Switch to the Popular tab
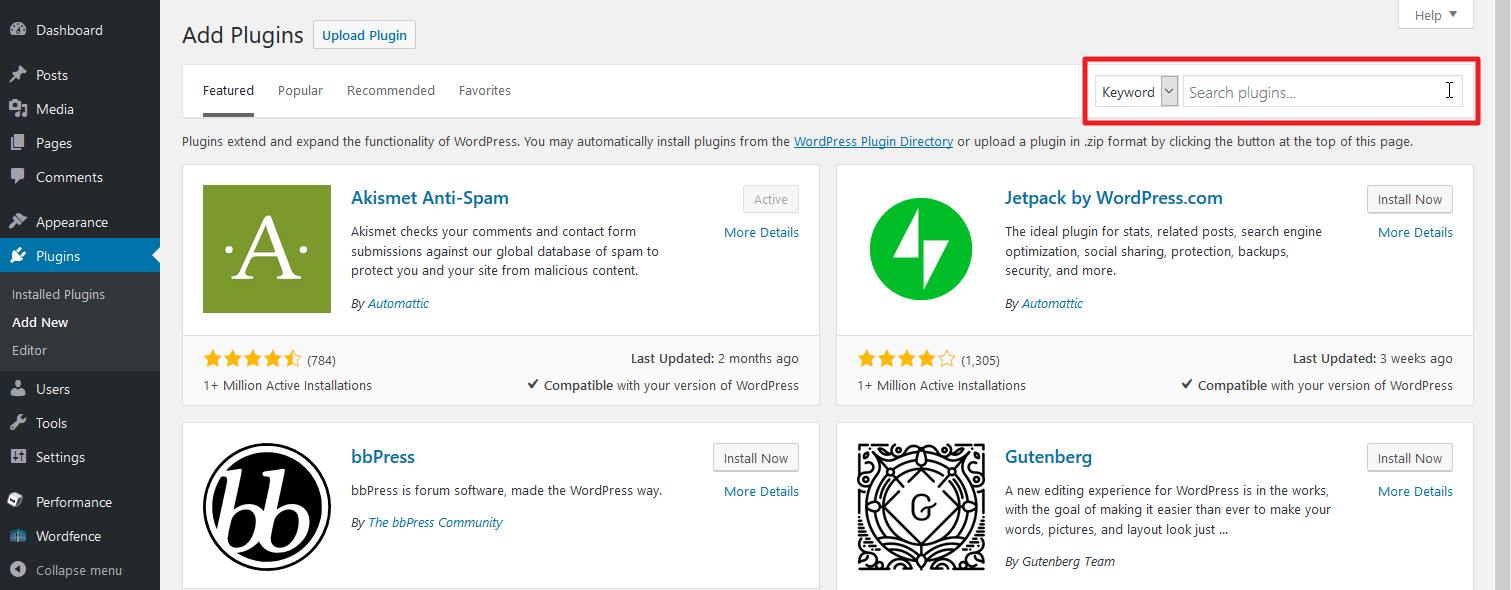This screenshot has width=1511, height=590. pyautogui.click(x=300, y=91)
